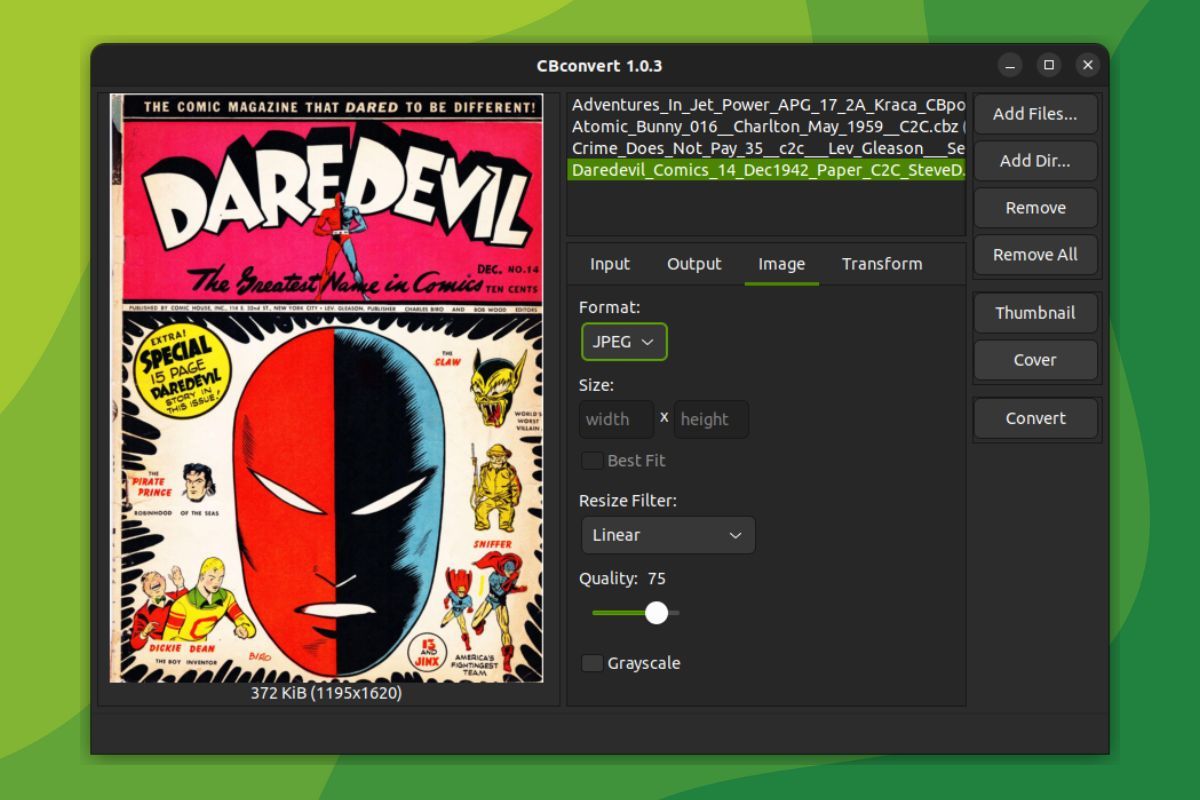The width and height of the screenshot is (1200, 800).
Task: Enable the Best Fit option
Action: [x=591, y=460]
